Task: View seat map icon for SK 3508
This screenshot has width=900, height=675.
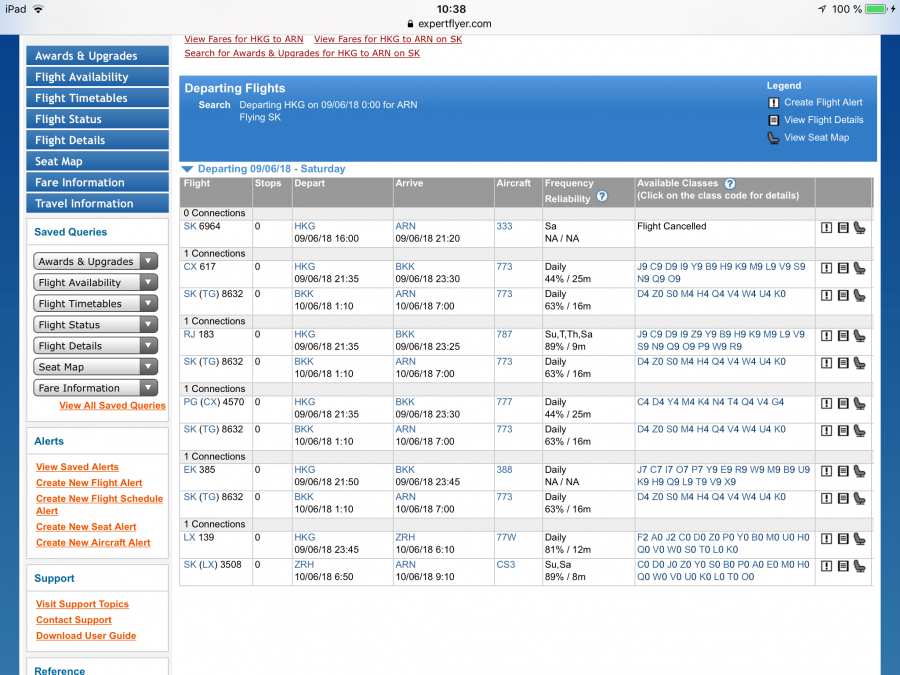Action: pos(859,566)
